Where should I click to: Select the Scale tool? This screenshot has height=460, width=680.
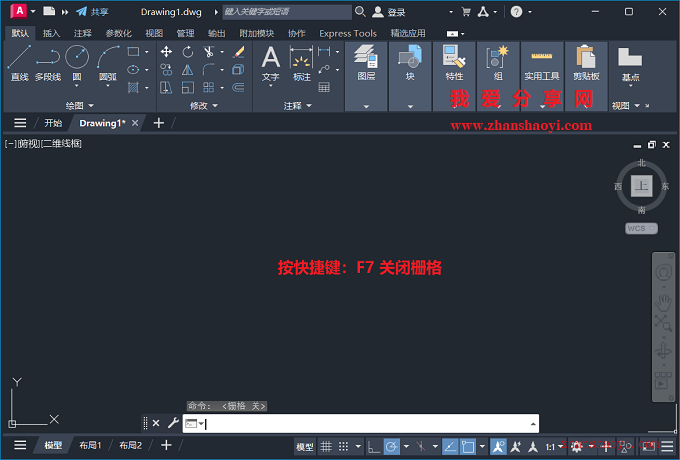(x=187, y=88)
